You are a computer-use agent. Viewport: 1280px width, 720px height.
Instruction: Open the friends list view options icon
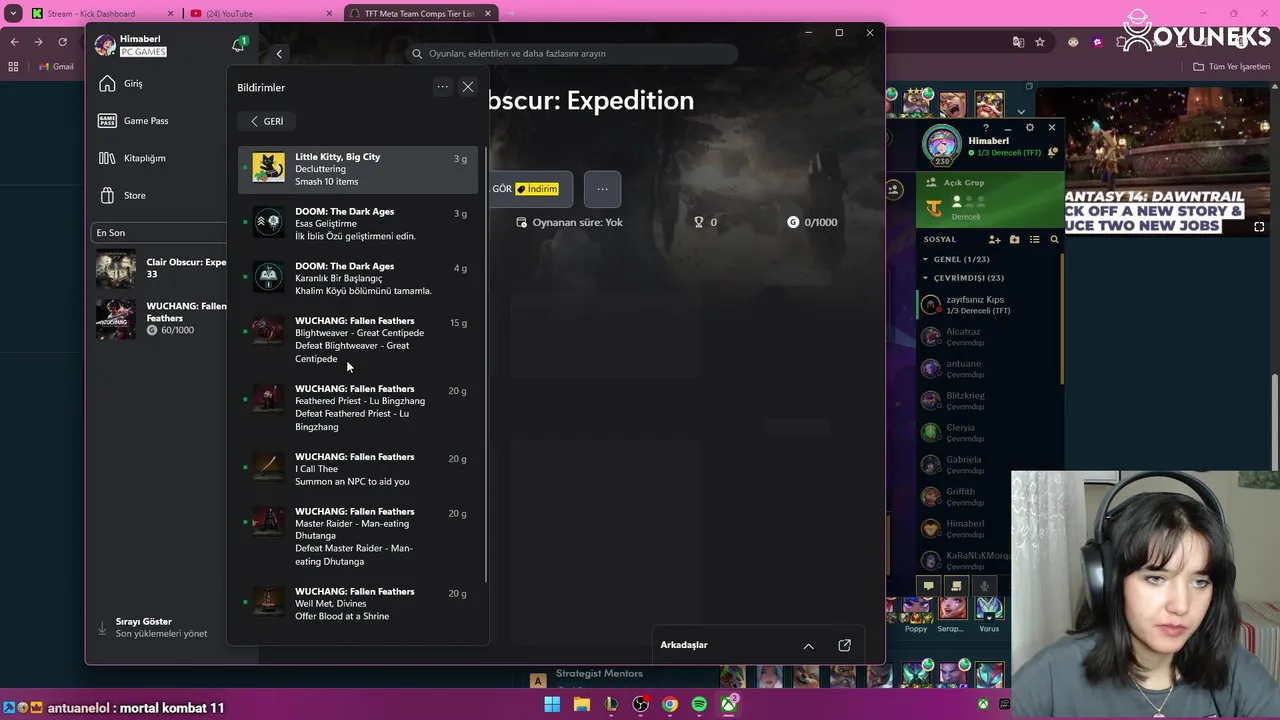pos(1035,240)
